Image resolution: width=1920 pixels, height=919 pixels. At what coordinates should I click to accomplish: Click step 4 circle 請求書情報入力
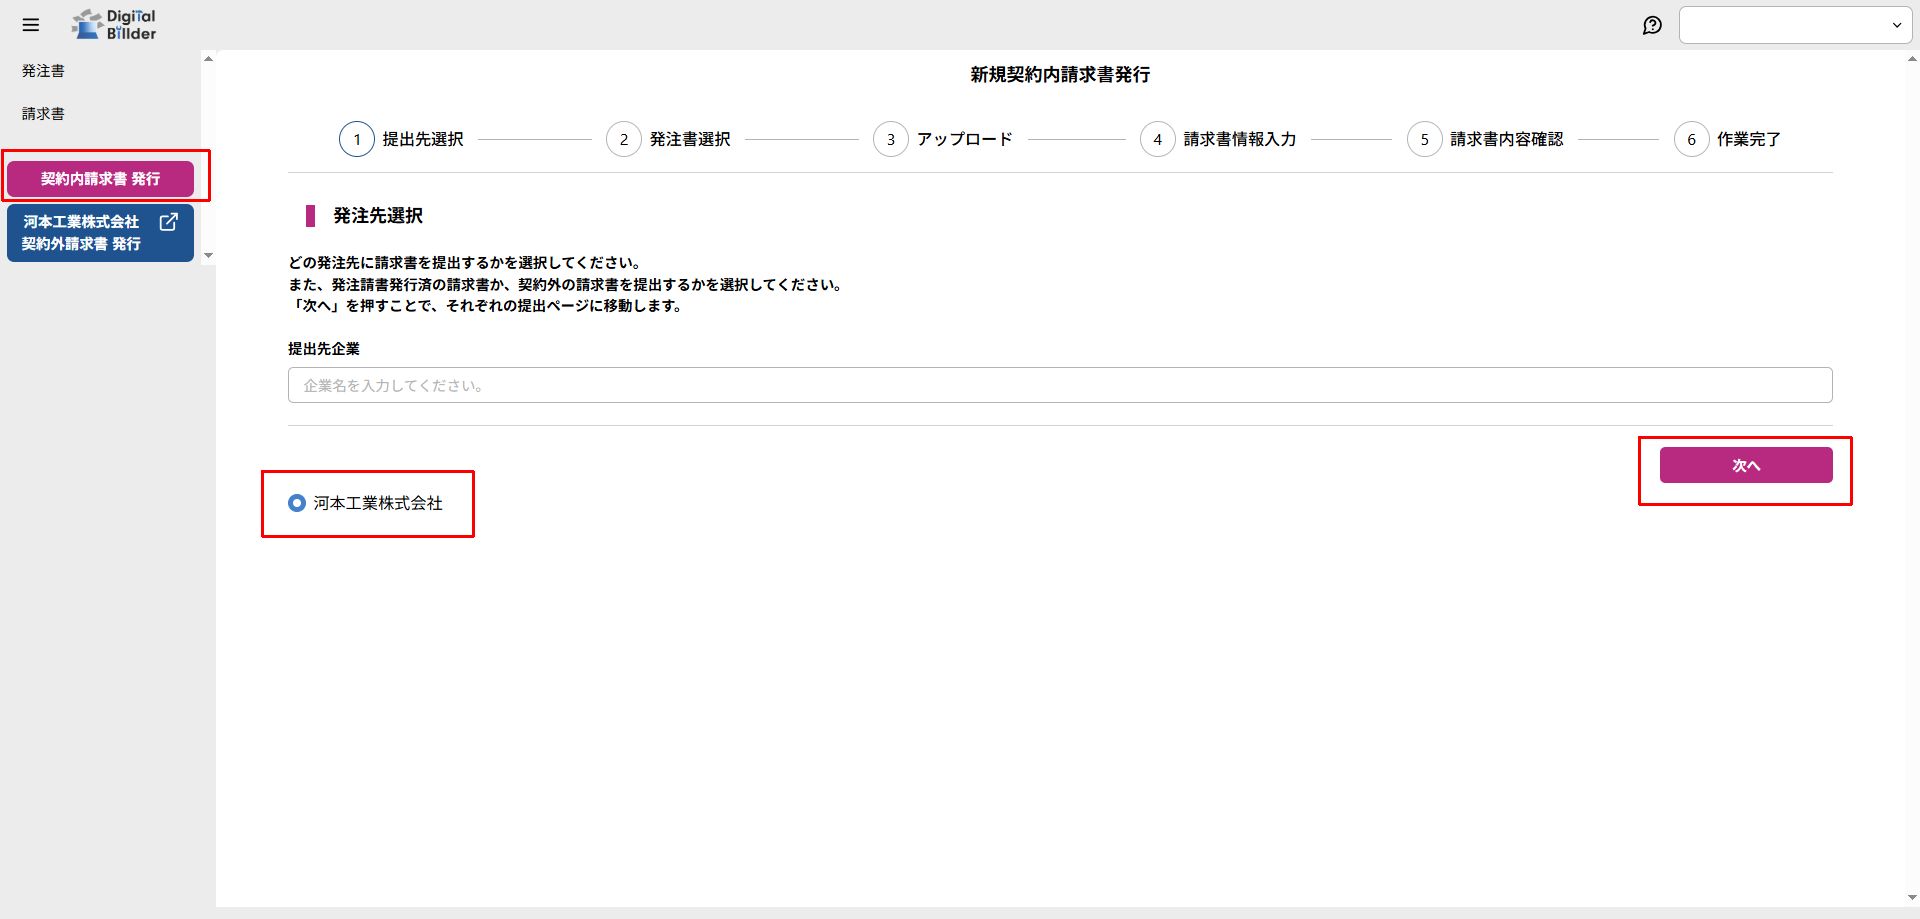[1157, 139]
